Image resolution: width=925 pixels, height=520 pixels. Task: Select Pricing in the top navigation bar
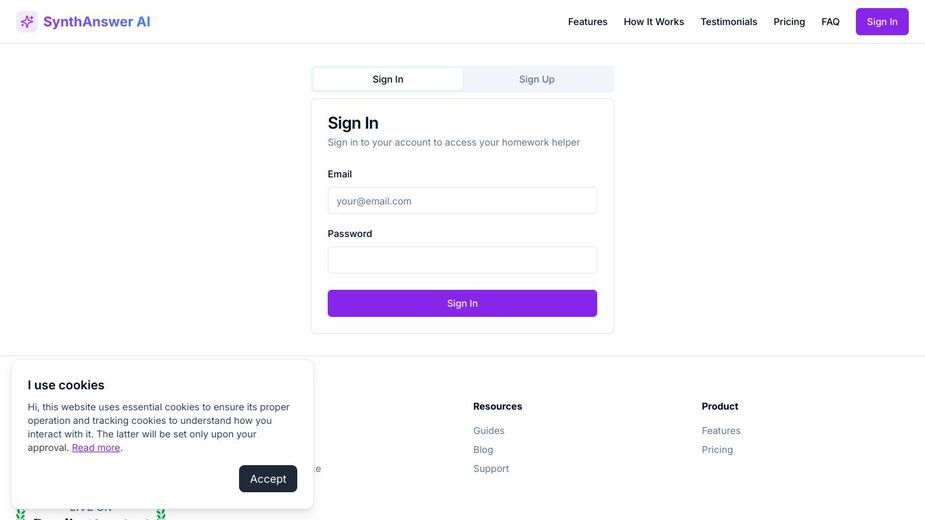click(x=789, y=22)
